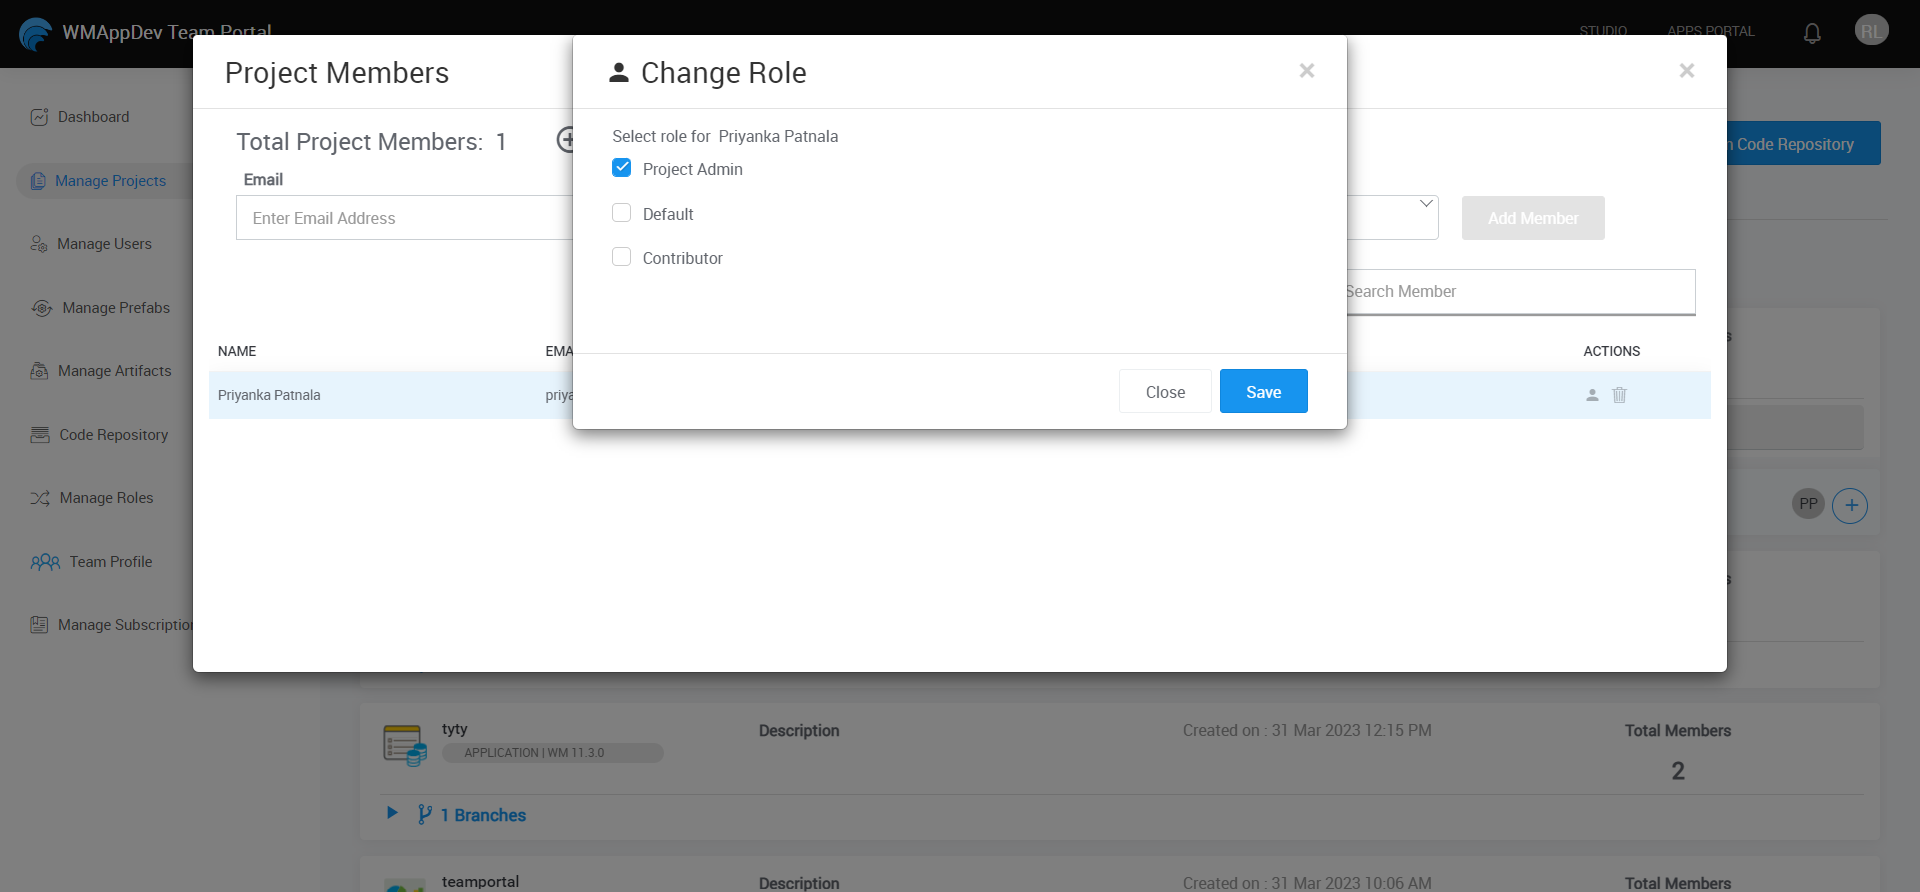Click the change role person icon in Actions
The image size is (1920, 892).
coord(1592,395)
